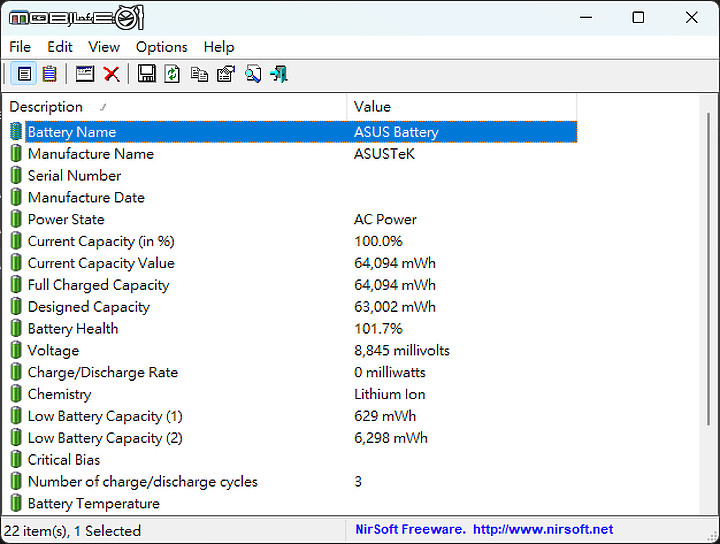Open the File menu
The image size is (720, 544).
[20, 47]
